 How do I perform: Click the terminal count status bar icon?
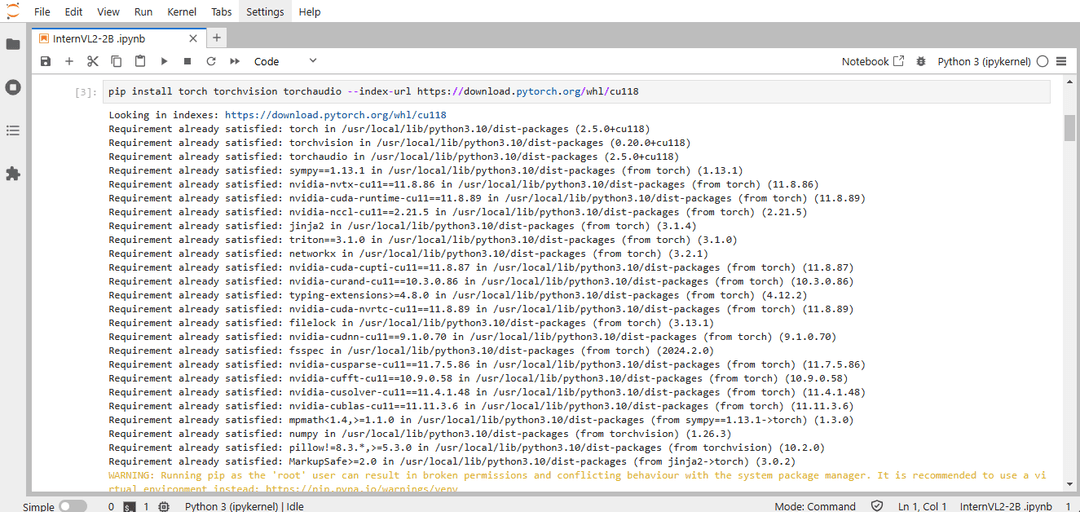click(x=128, y=506)
